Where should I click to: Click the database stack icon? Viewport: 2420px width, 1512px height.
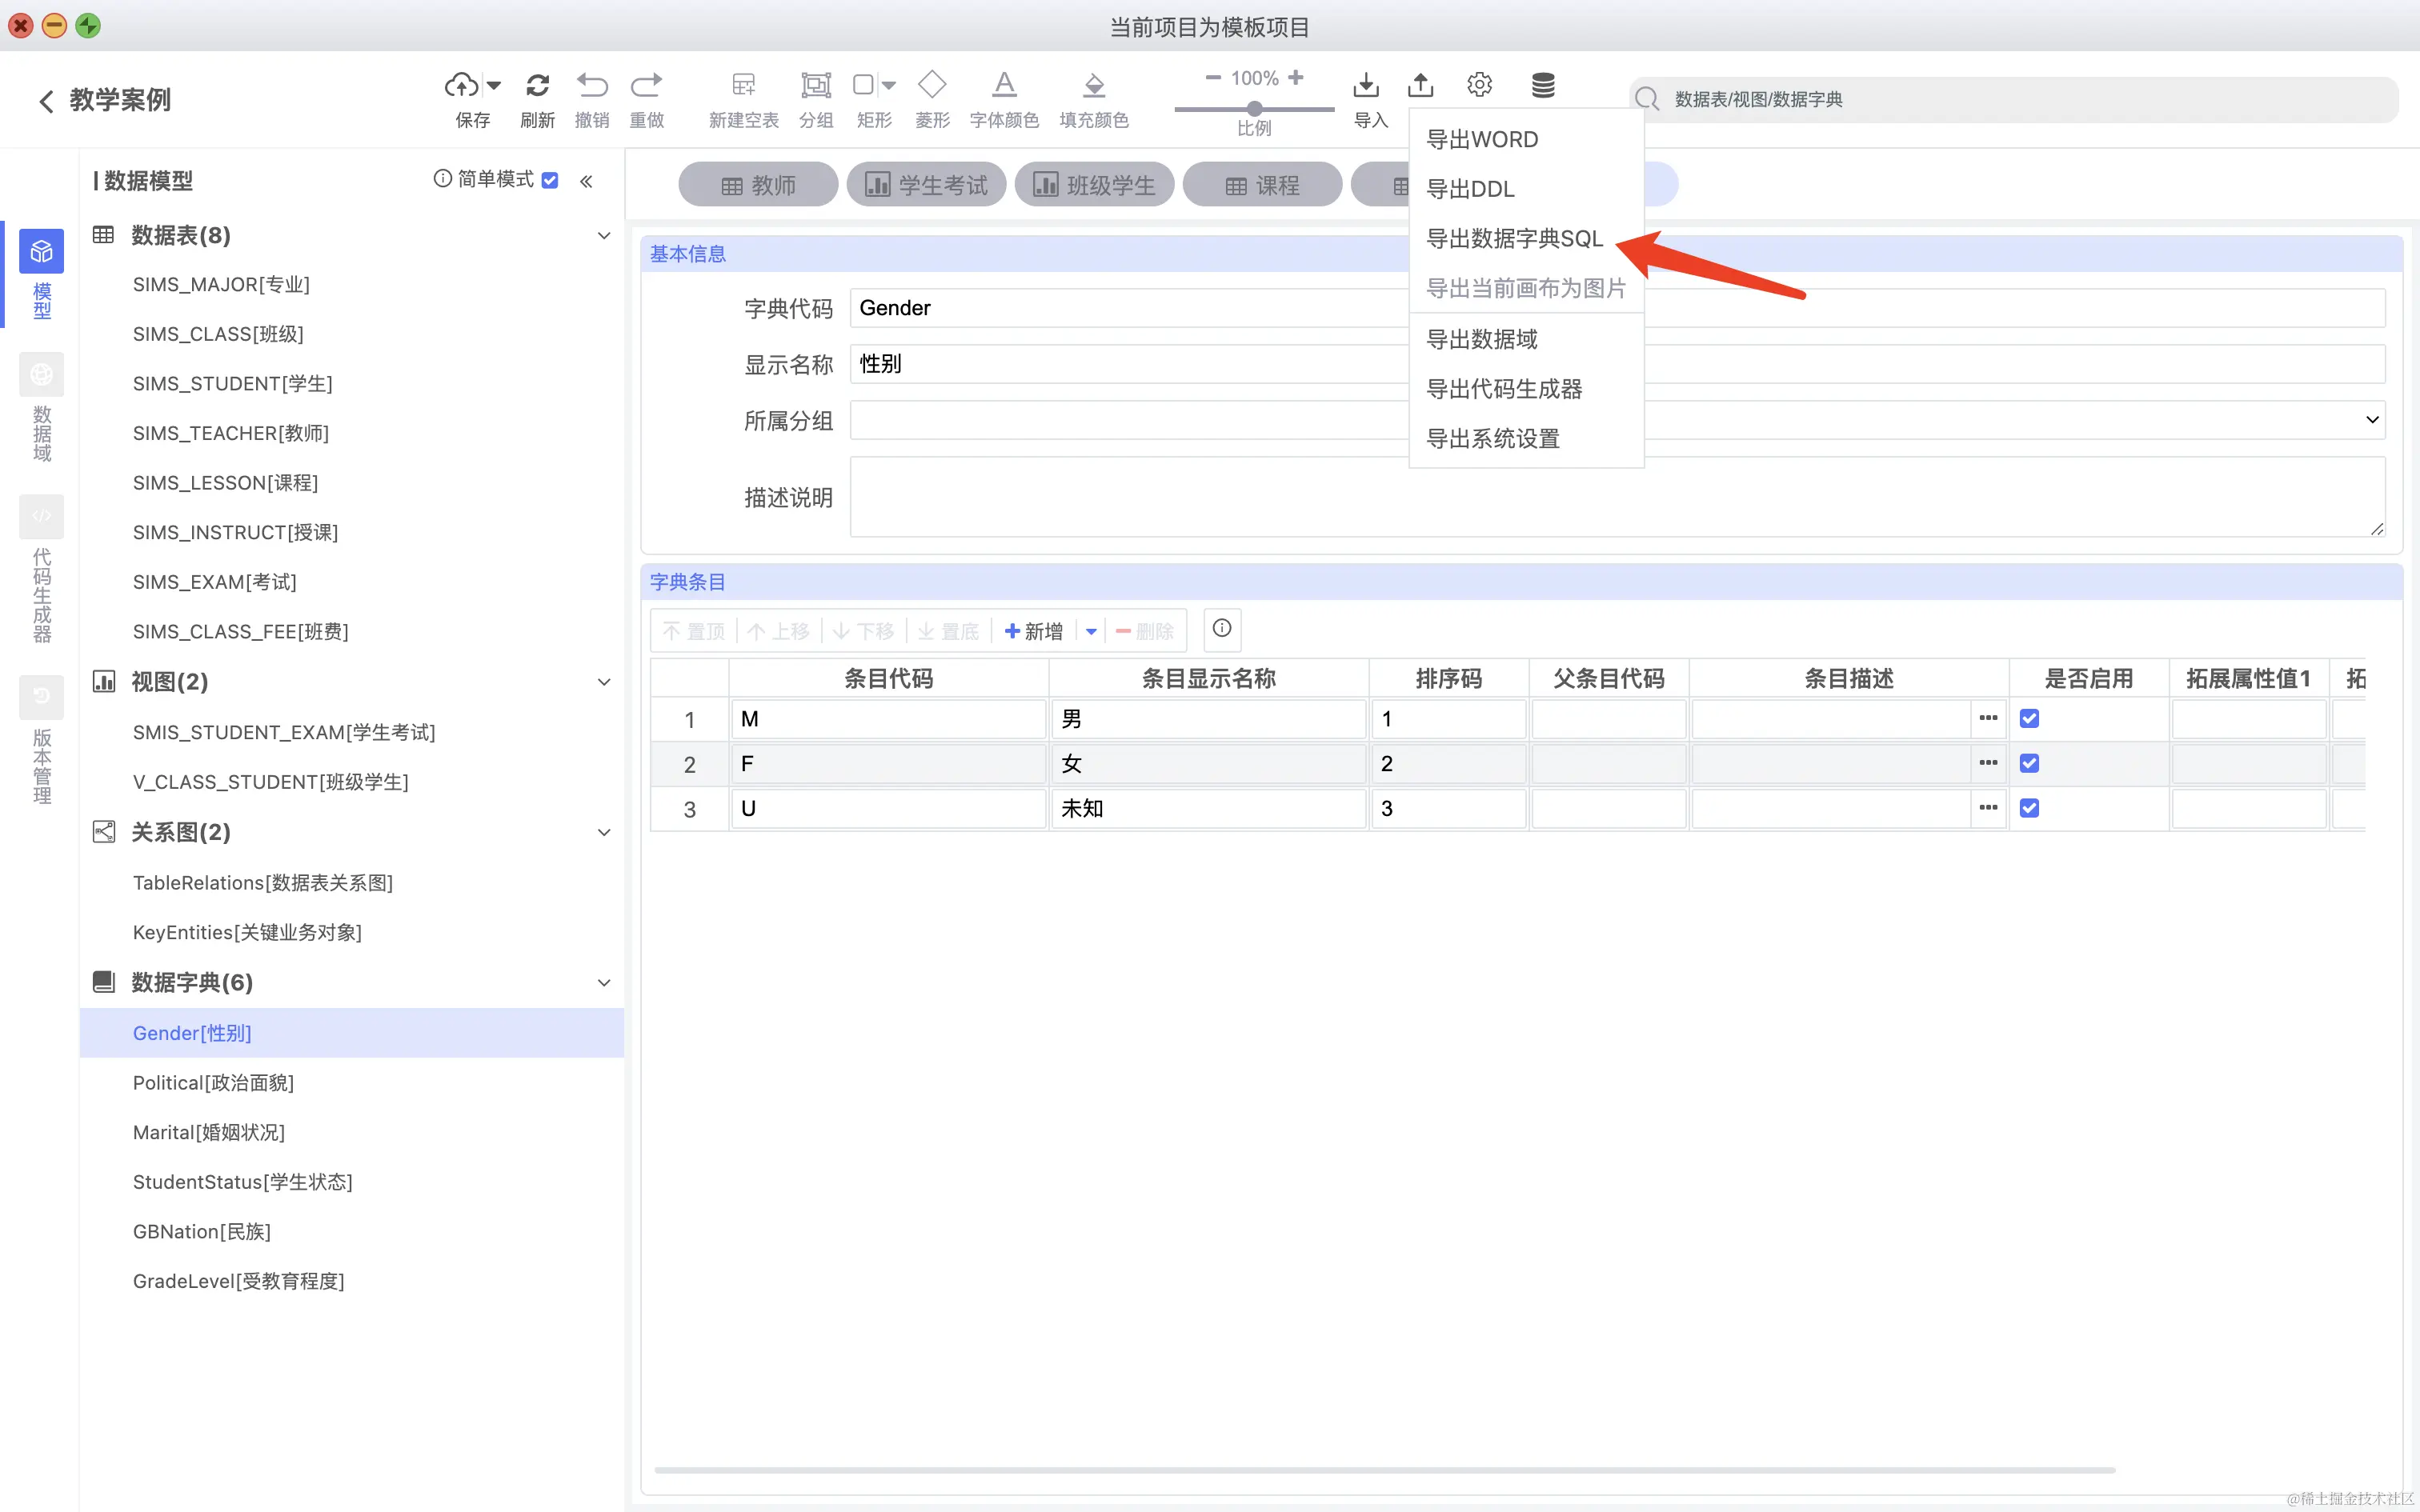1543,85
